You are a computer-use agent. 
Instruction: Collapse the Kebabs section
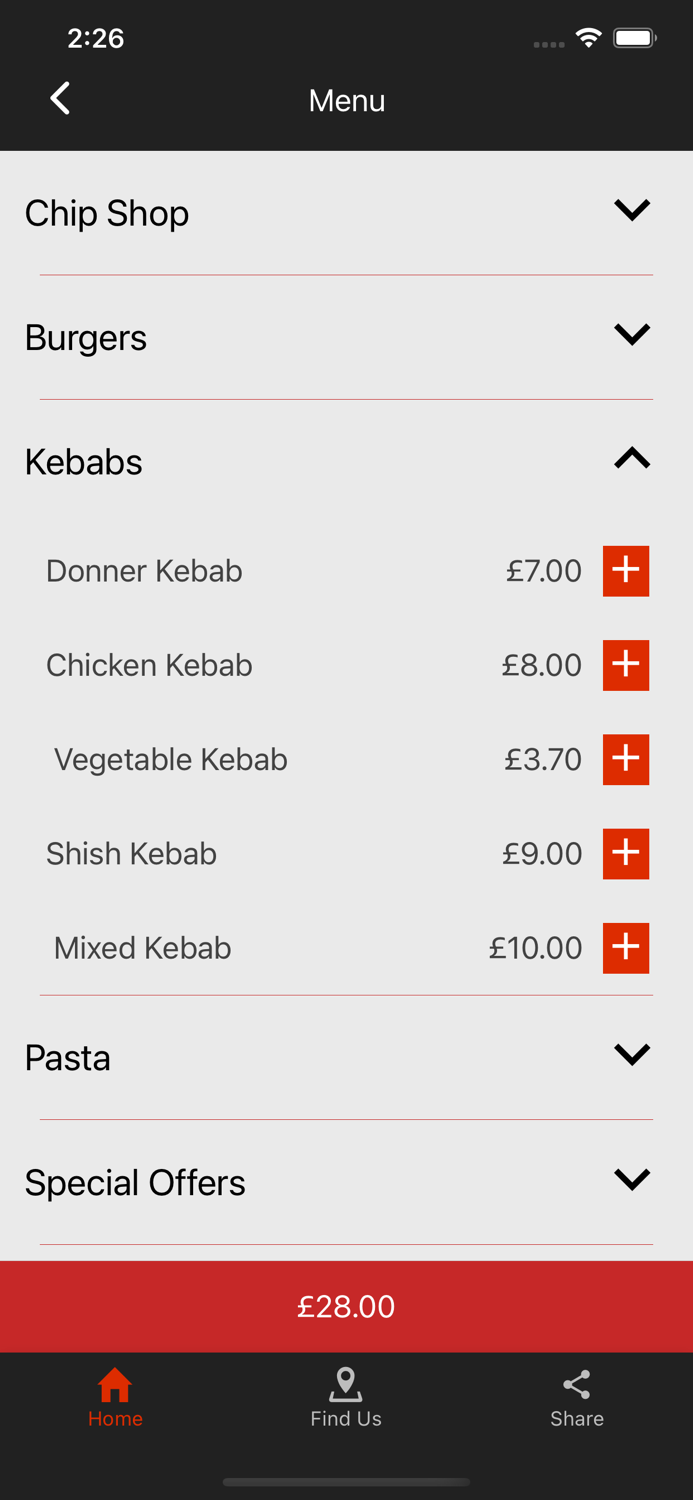[631, 458]
